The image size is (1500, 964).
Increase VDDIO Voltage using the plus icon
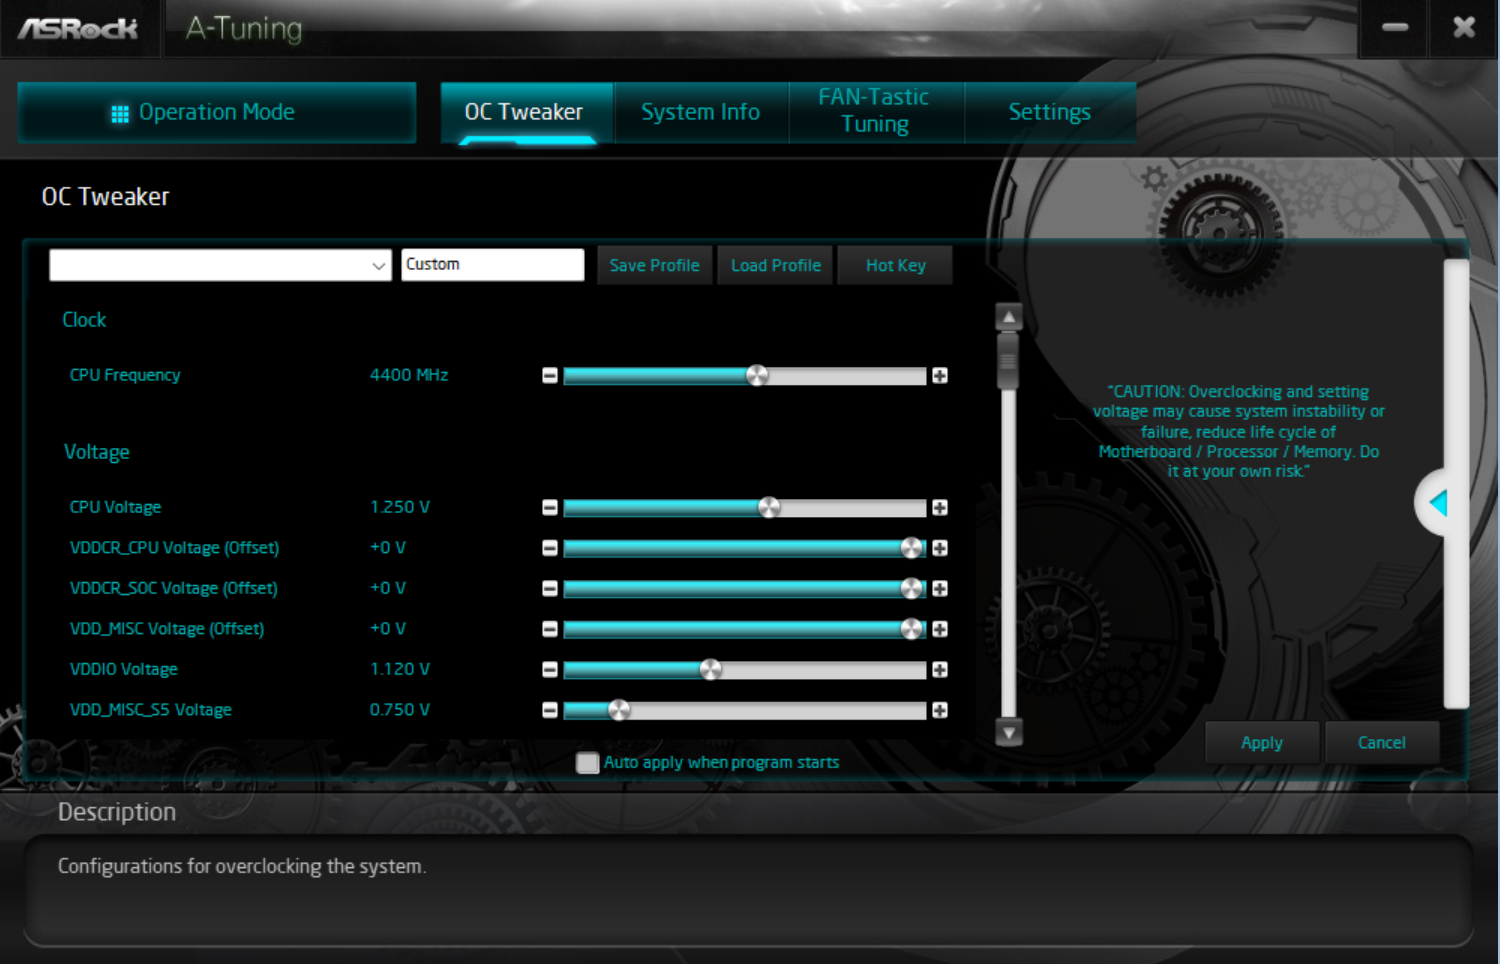[x=939, y=669]
